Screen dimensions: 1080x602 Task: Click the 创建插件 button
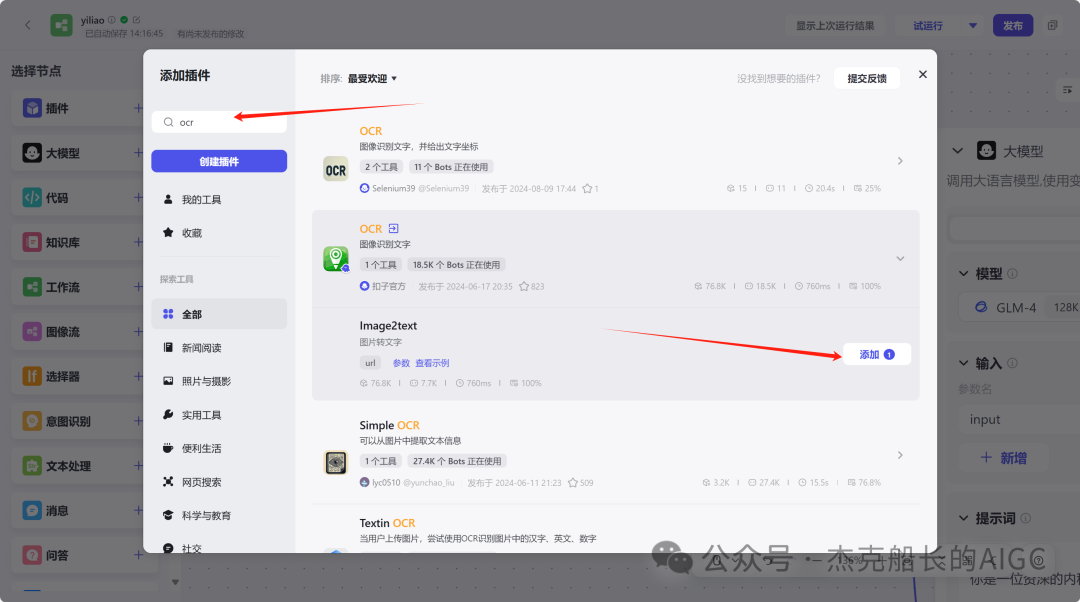coord(219,161)
